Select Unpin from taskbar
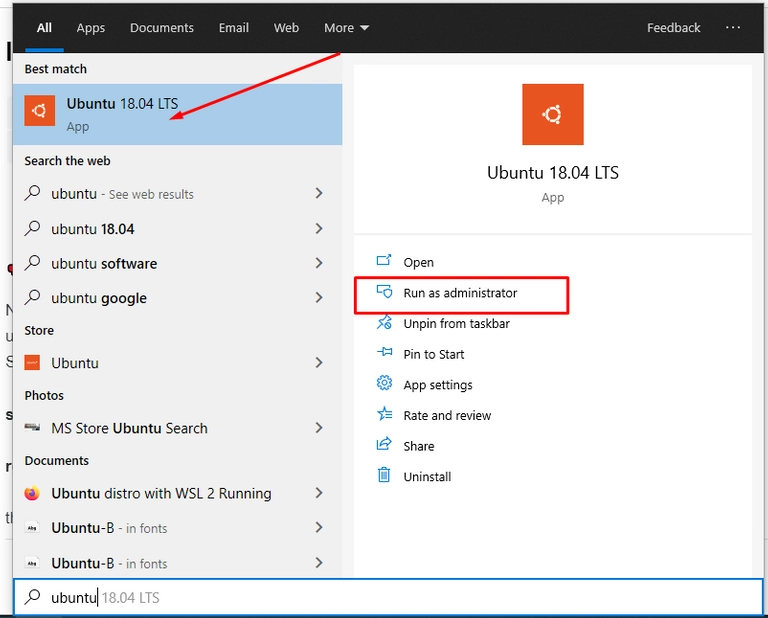768x618 pixels. point(456,324)
